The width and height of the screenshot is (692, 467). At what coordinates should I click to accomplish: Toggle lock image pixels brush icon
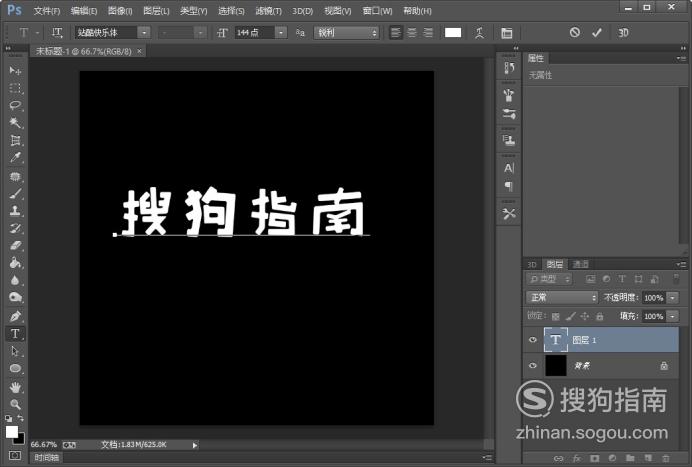coord(570,316)
